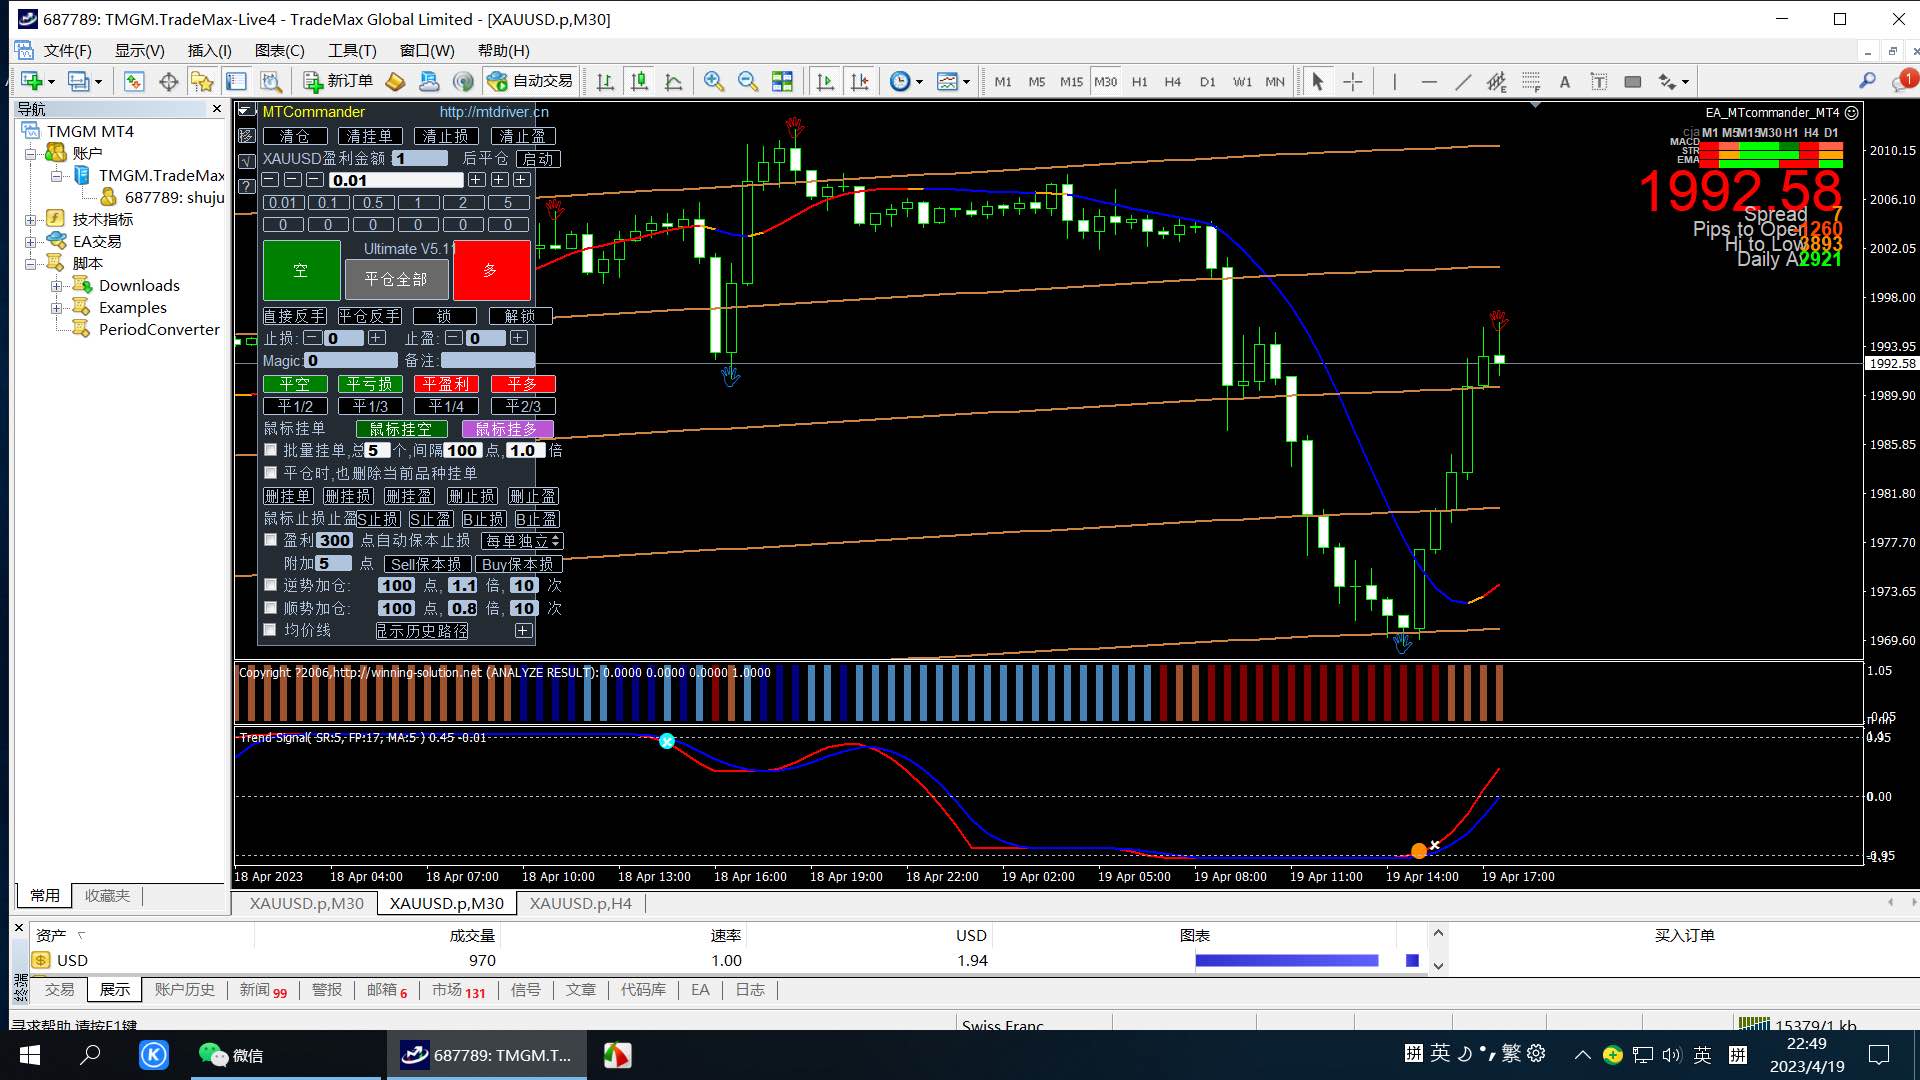Open the Periods clock dropdown

pyautogui.click(x=906, y=81)
